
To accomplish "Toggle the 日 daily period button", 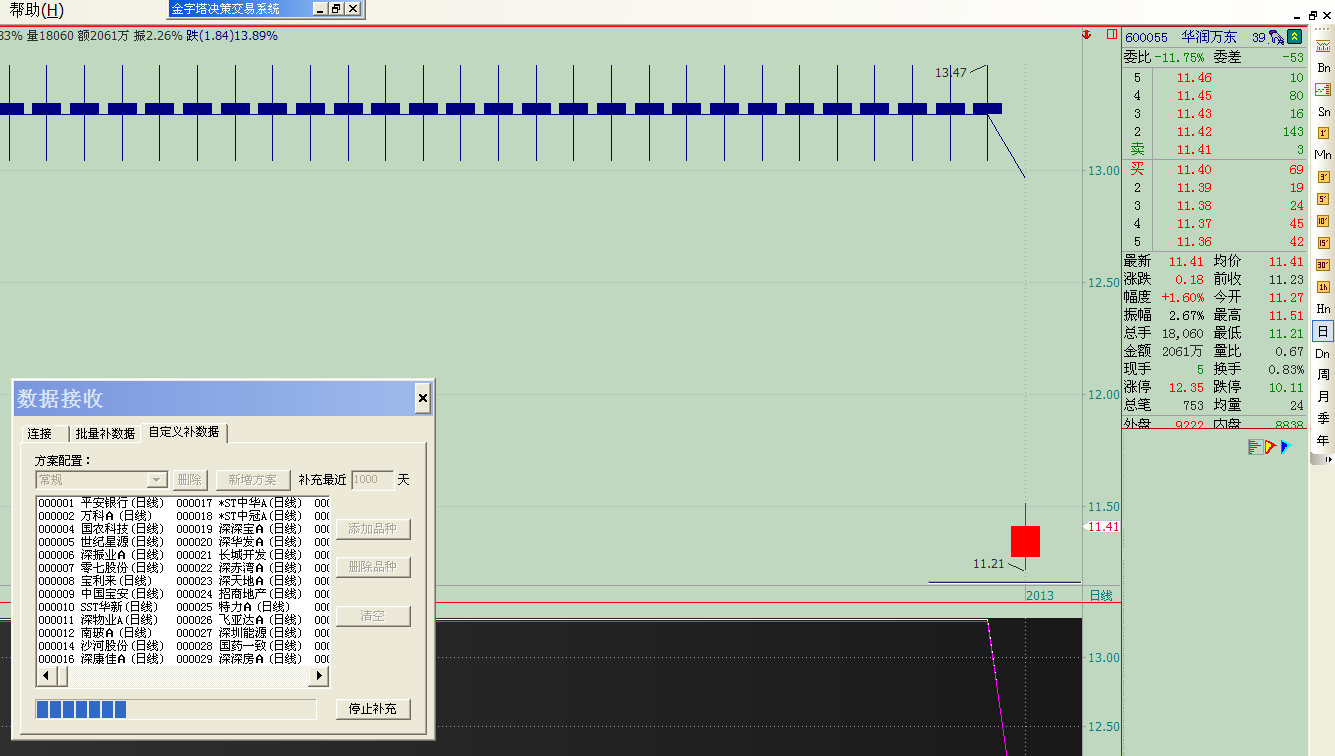I will (1322, 331).
